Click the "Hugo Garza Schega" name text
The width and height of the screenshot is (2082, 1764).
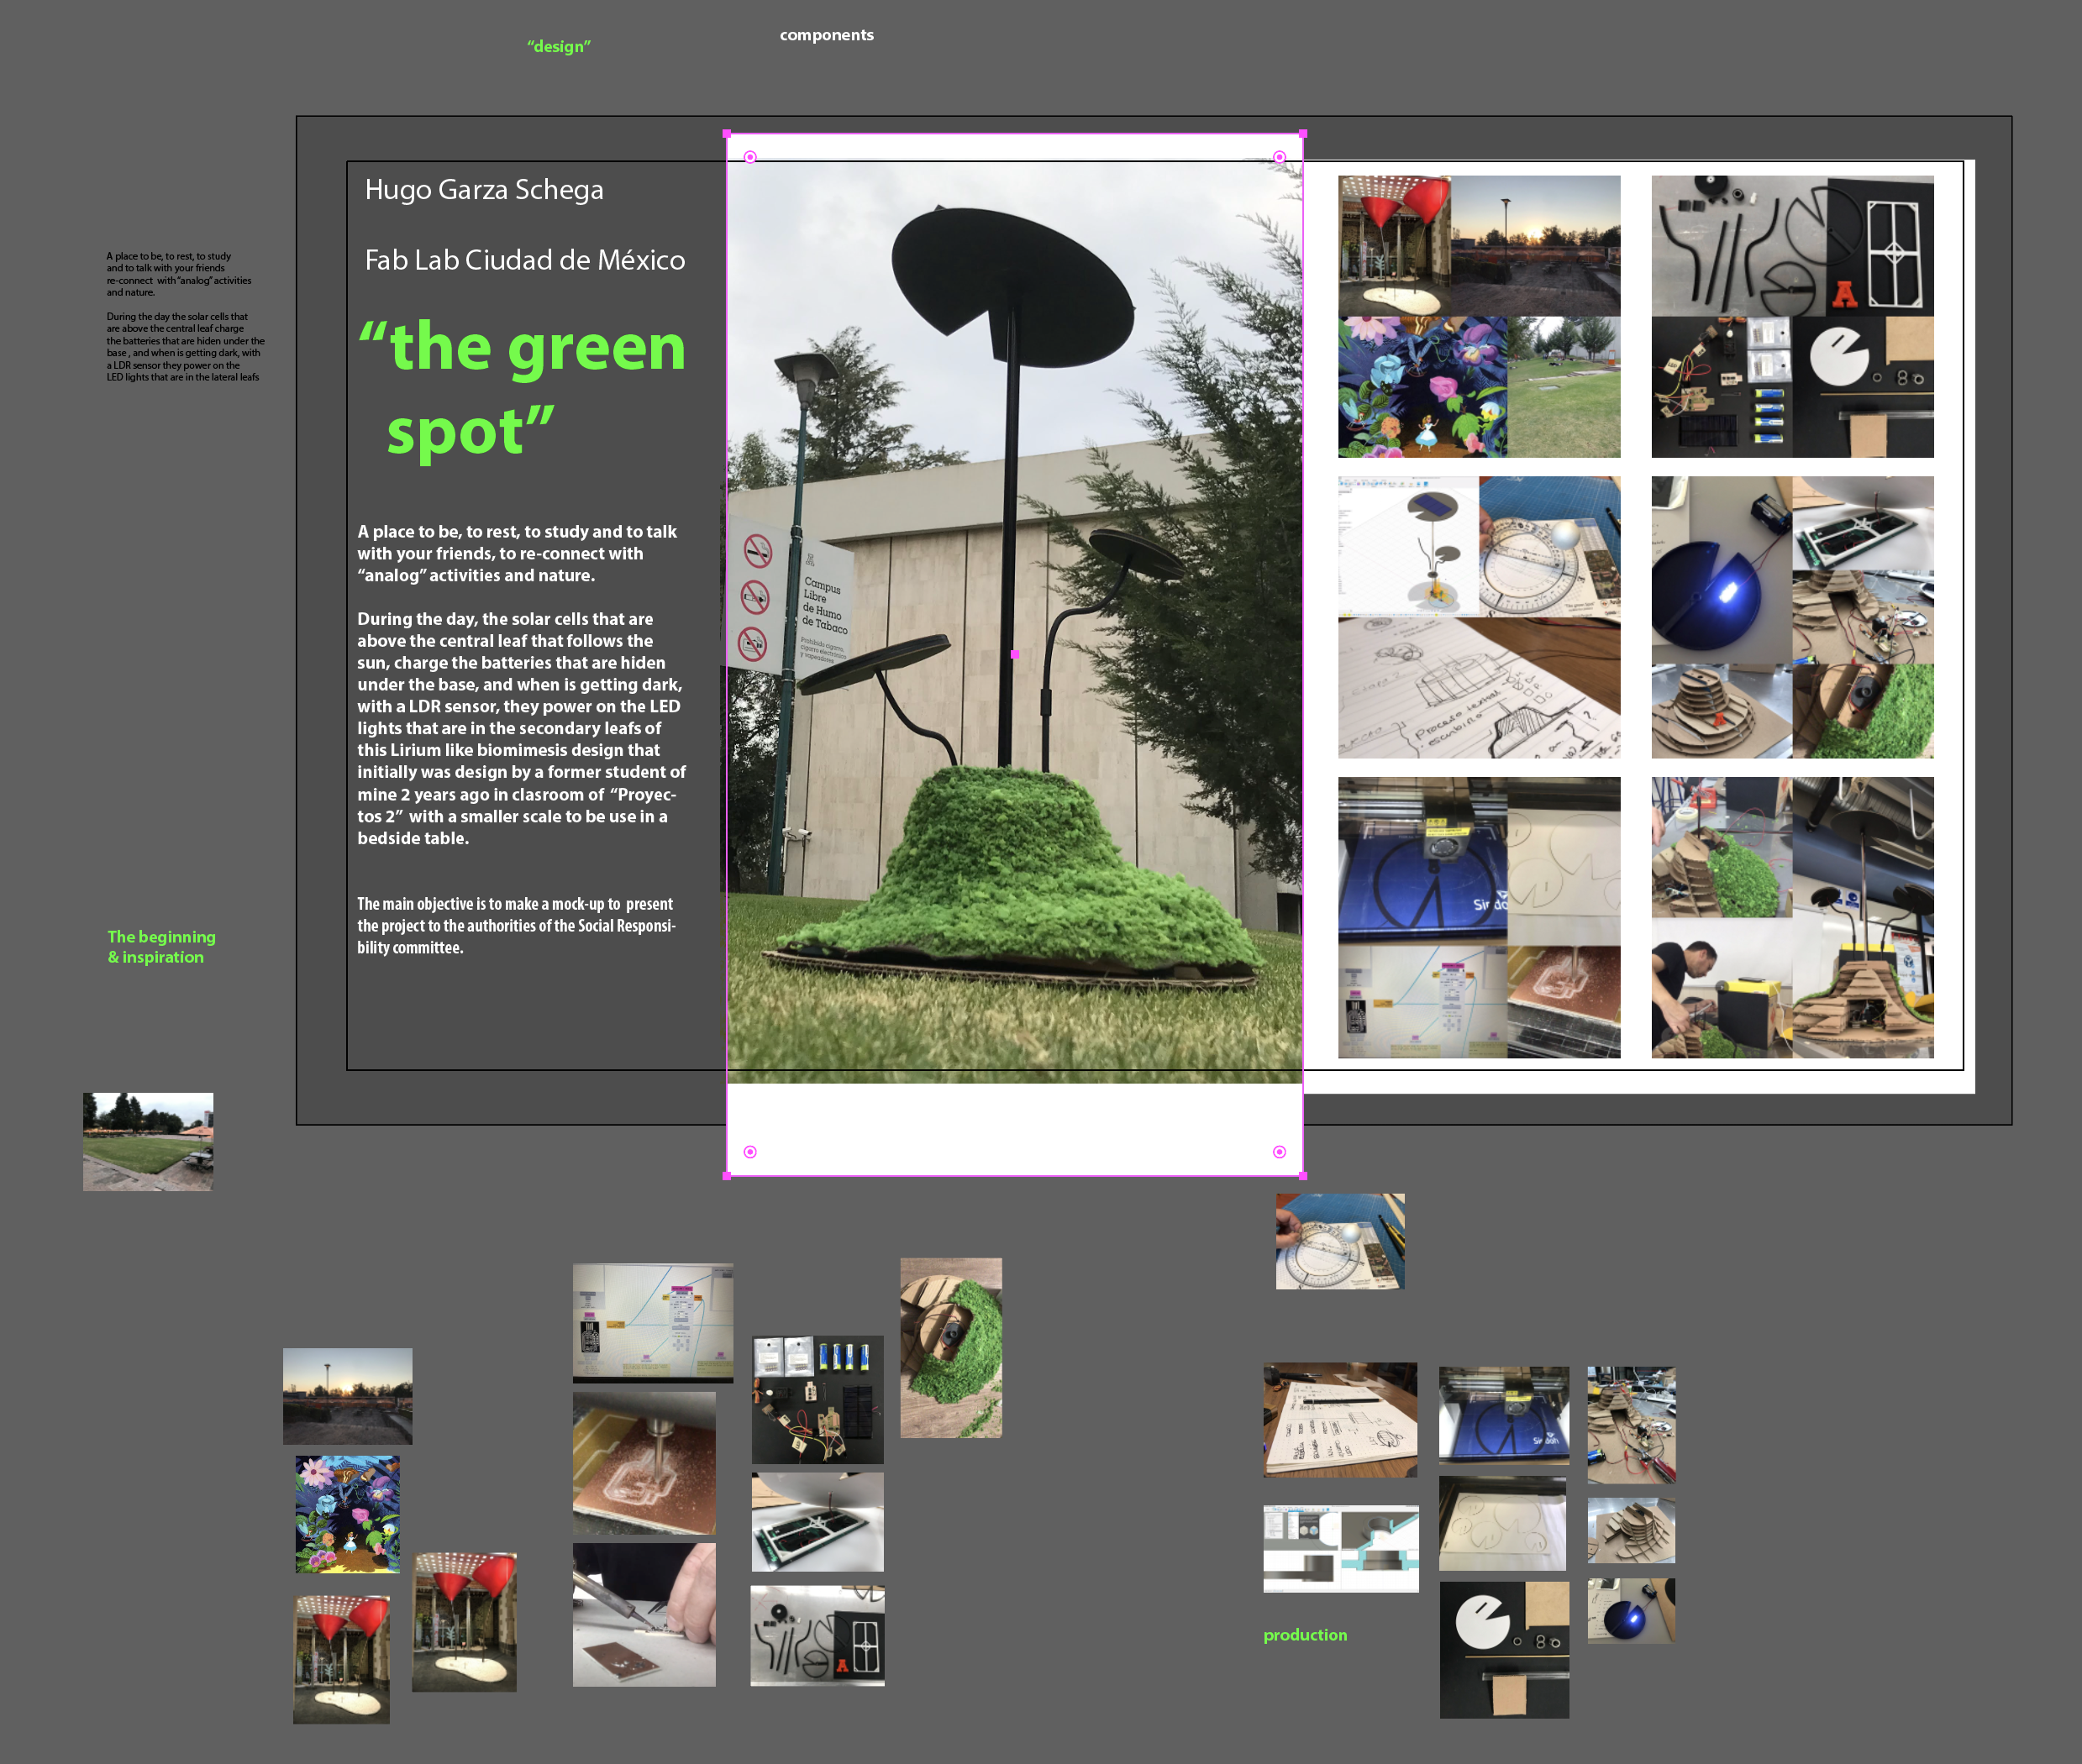click(484, 190)
